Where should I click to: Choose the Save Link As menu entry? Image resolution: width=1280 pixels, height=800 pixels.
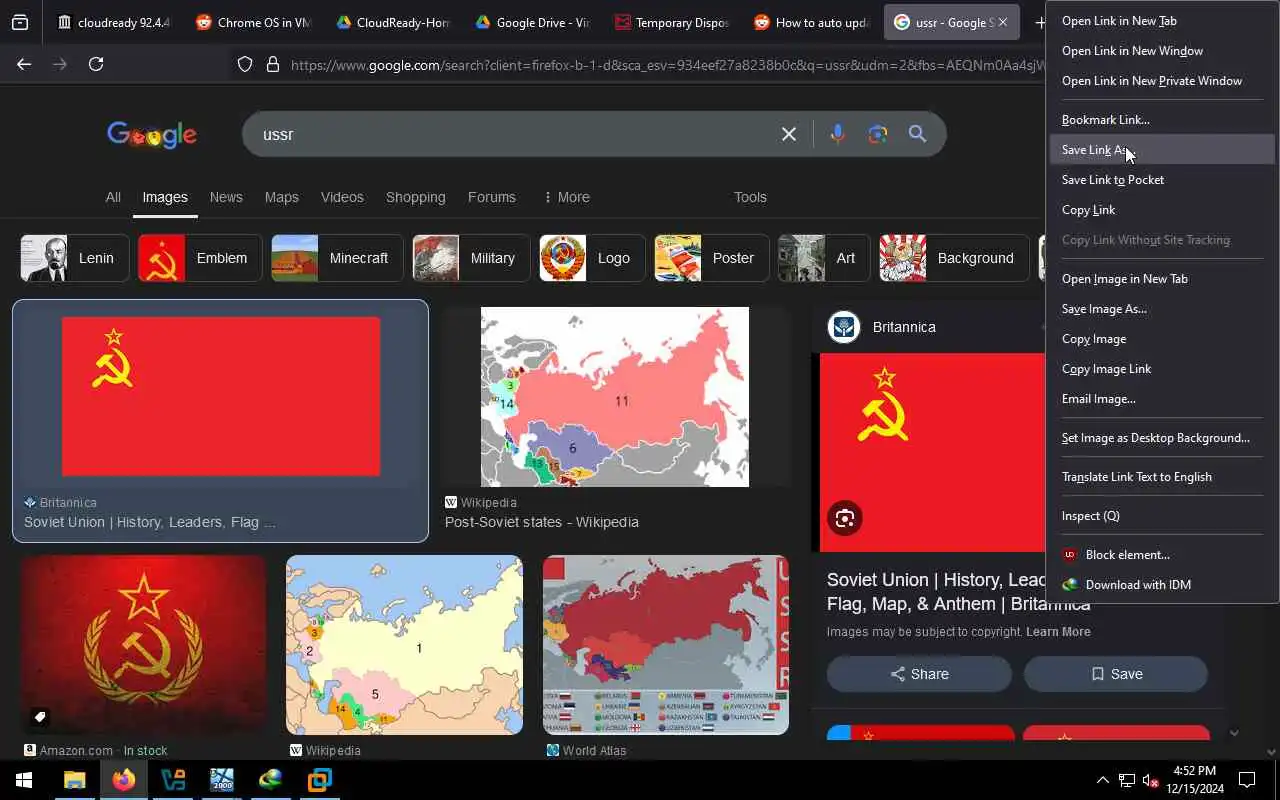click(1162, 150)
